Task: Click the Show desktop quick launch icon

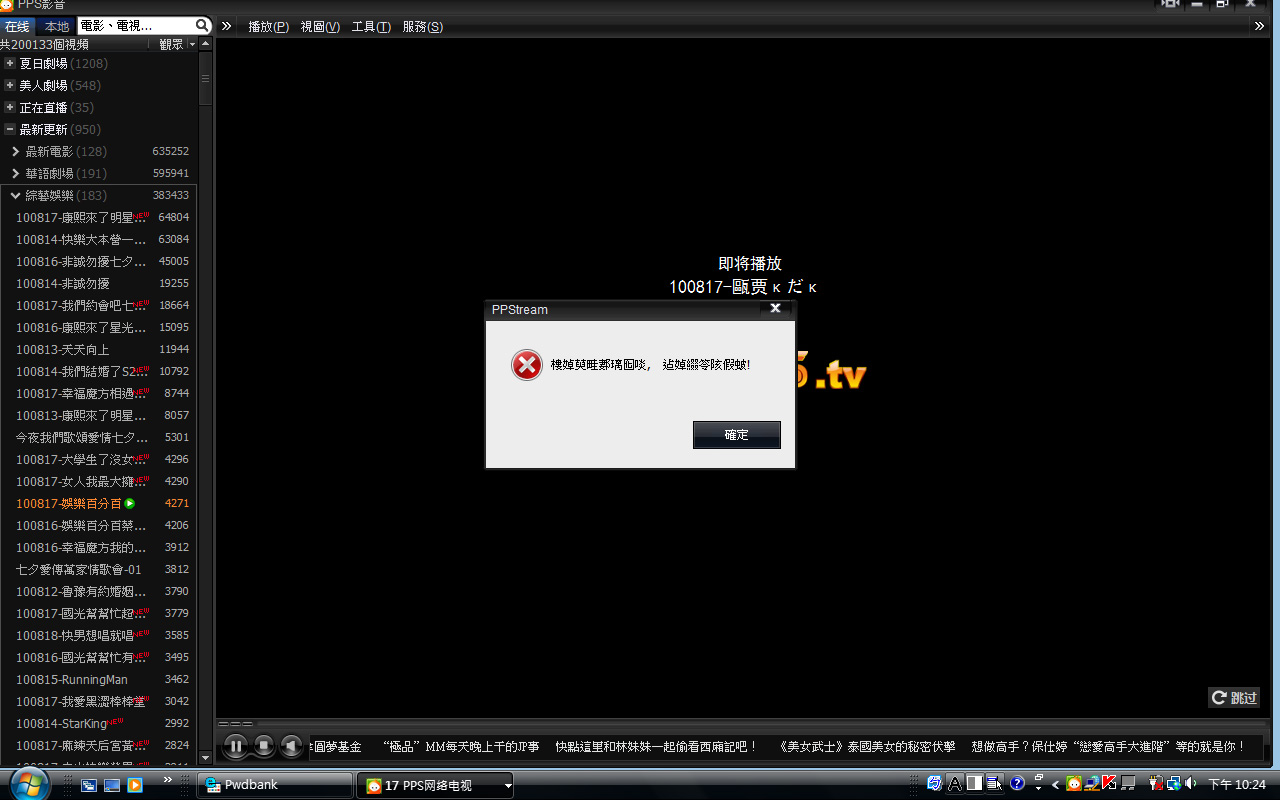Action: tap(112, 785)
